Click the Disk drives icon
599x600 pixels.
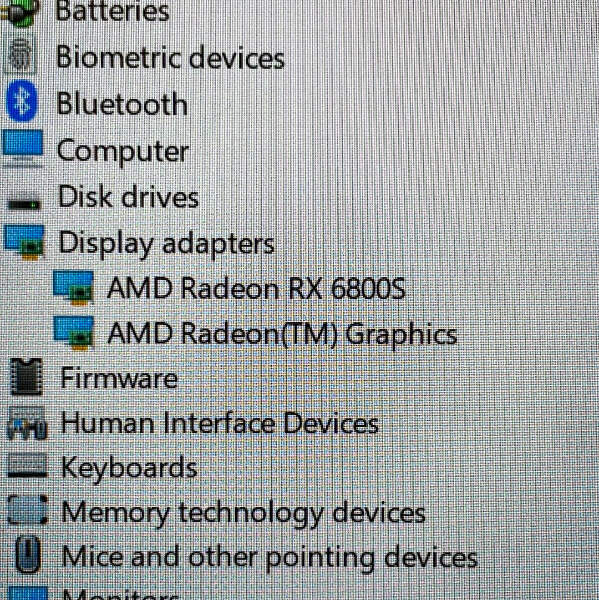(24, 205)
